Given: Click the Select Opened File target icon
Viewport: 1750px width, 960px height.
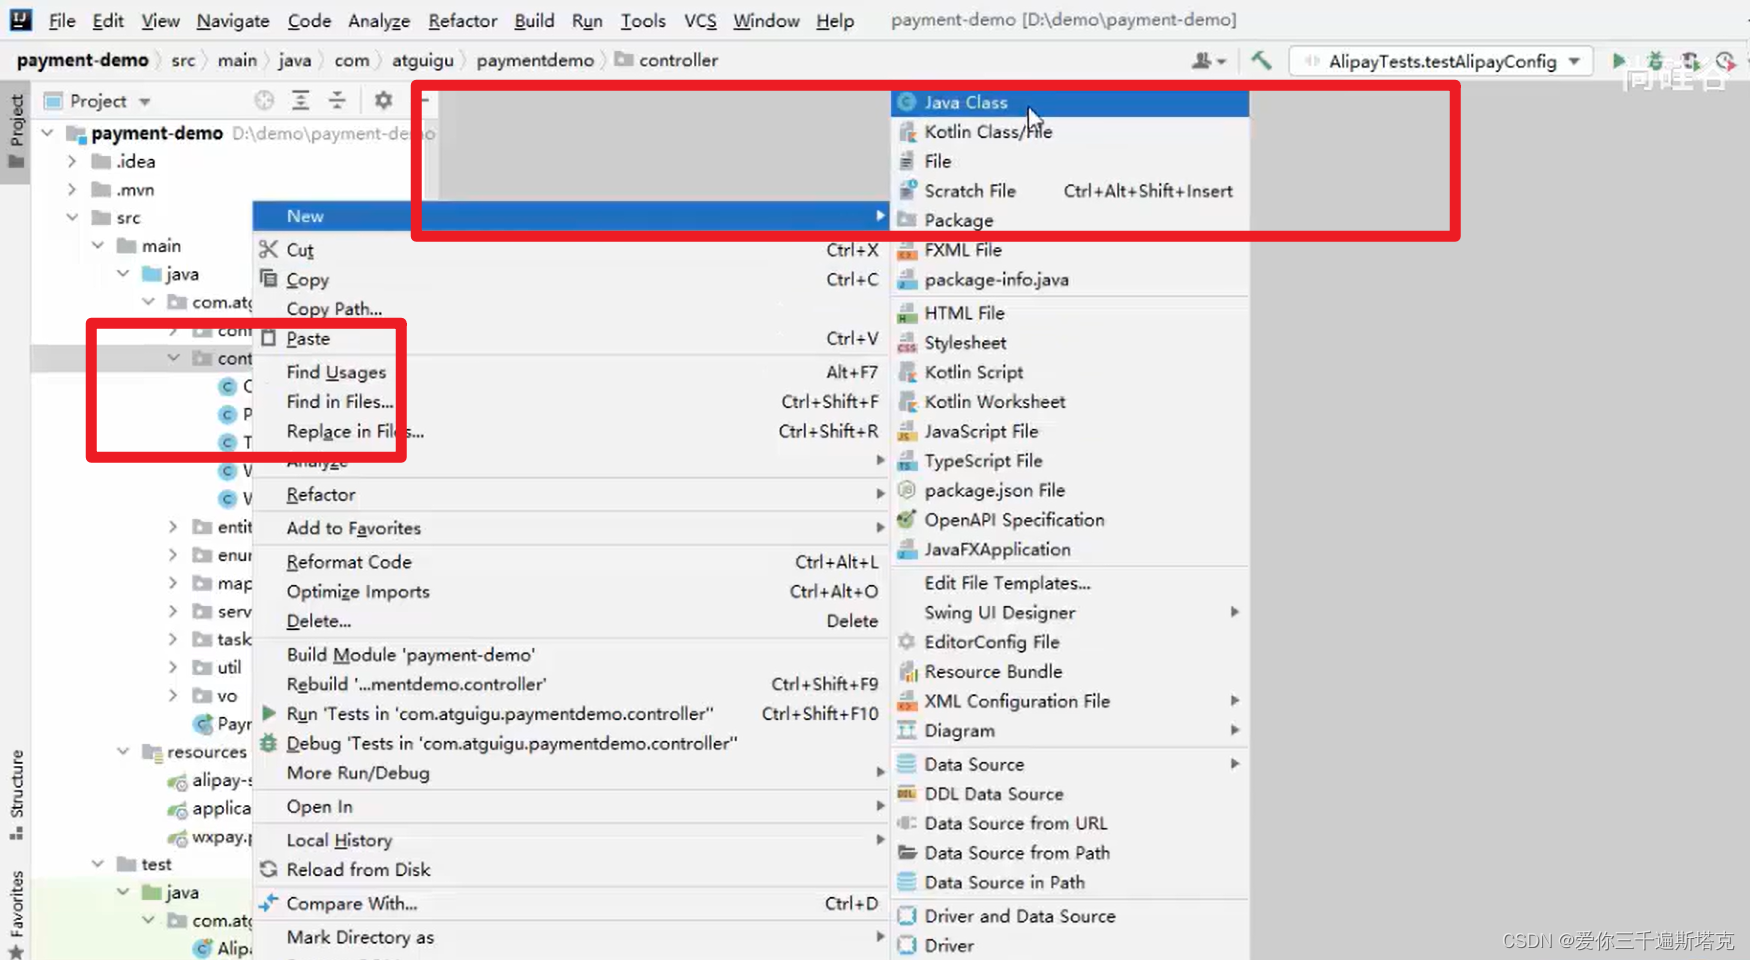Looking at the screenshot, I should coord(264,100).
